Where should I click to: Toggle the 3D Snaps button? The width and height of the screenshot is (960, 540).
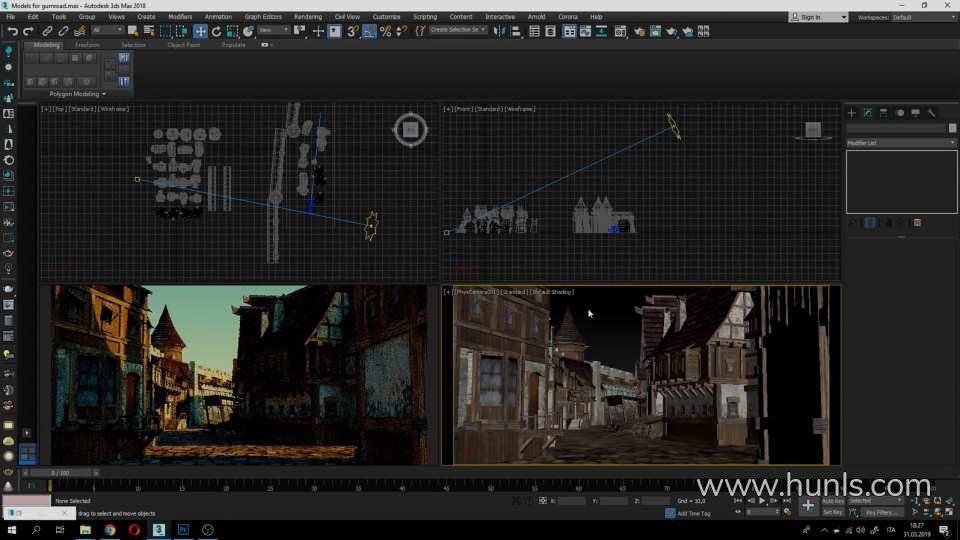353,31
